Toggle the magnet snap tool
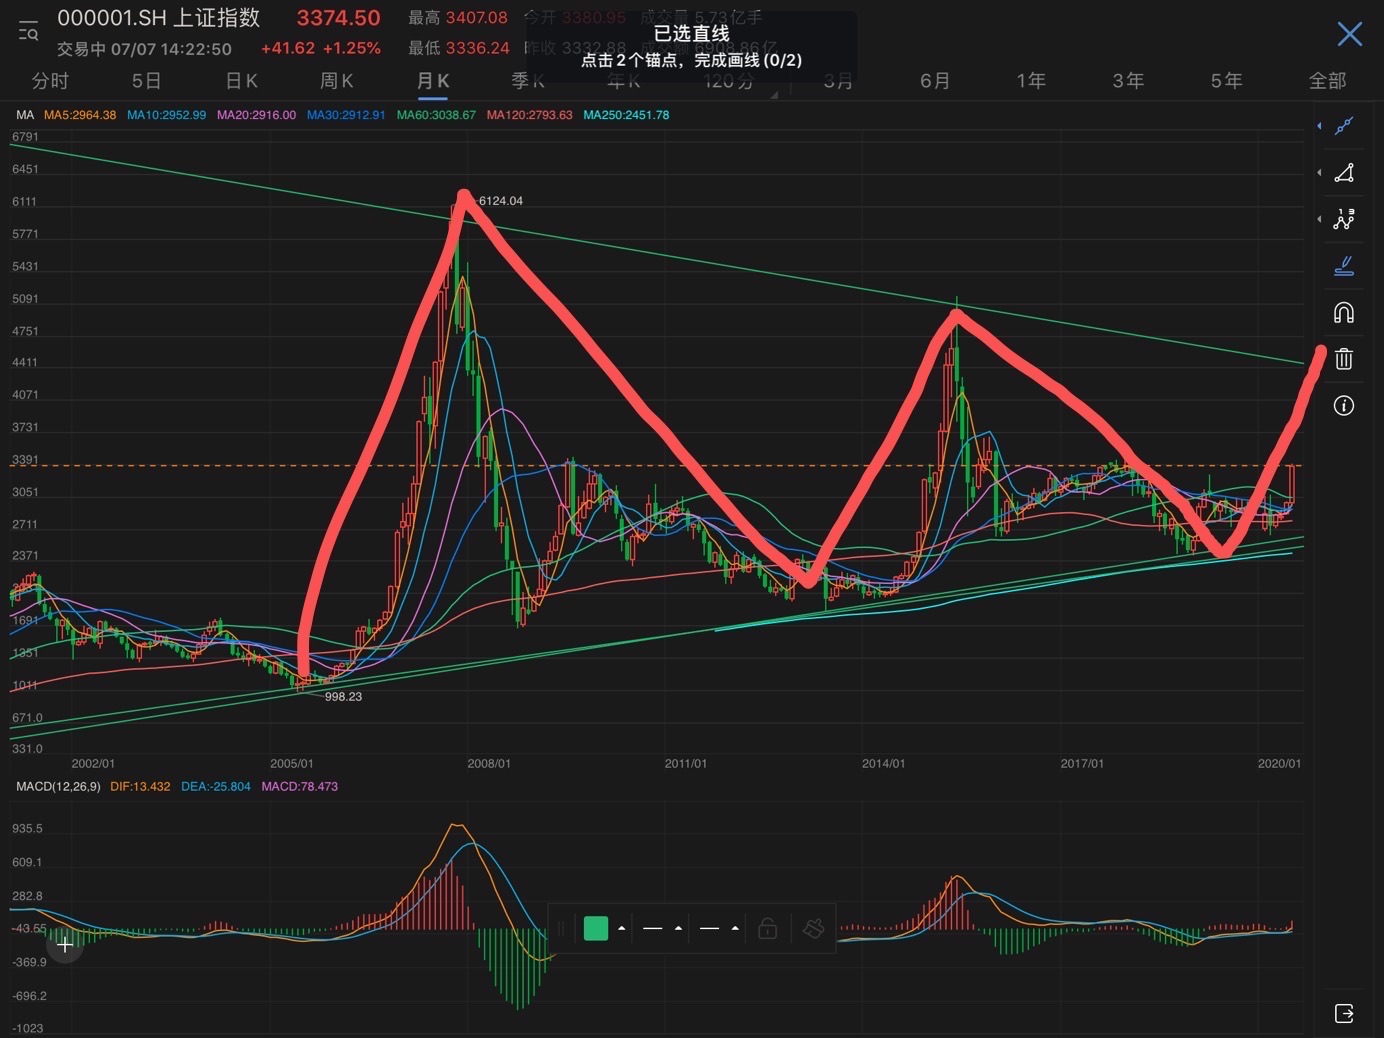Viewport: 1384px width, 1038px height. [1344, 312]
